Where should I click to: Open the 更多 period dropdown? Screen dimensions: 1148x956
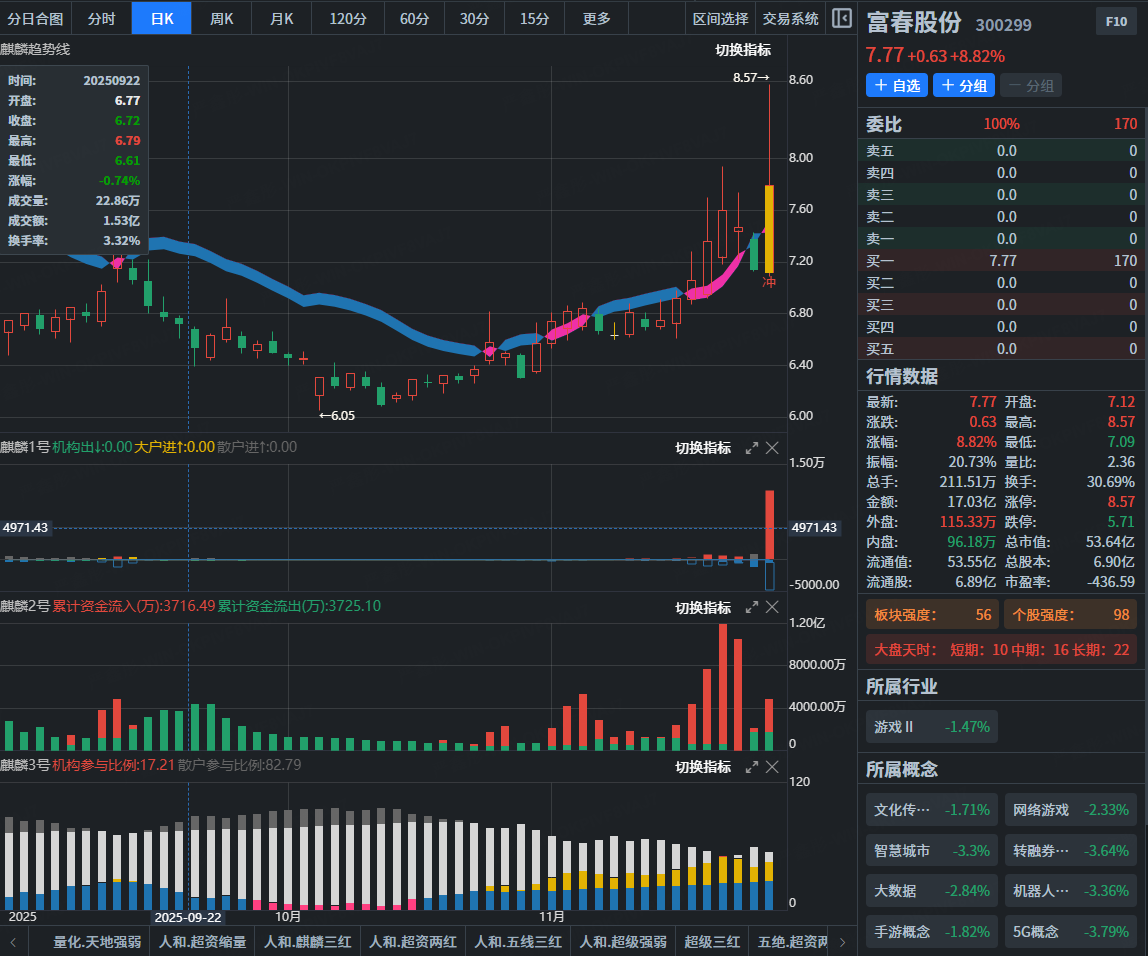[x=597, y=18]
